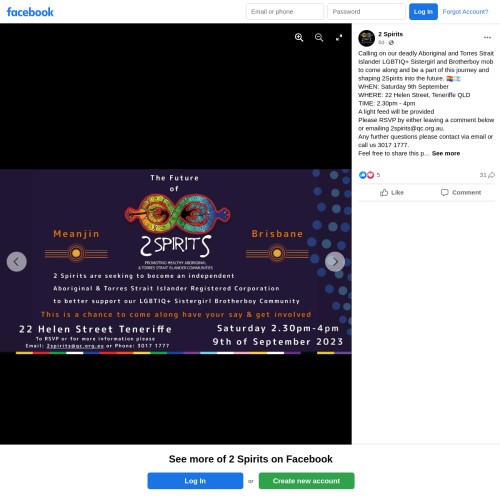Open the 2 Spirits profile picture

tap(366, 38)
